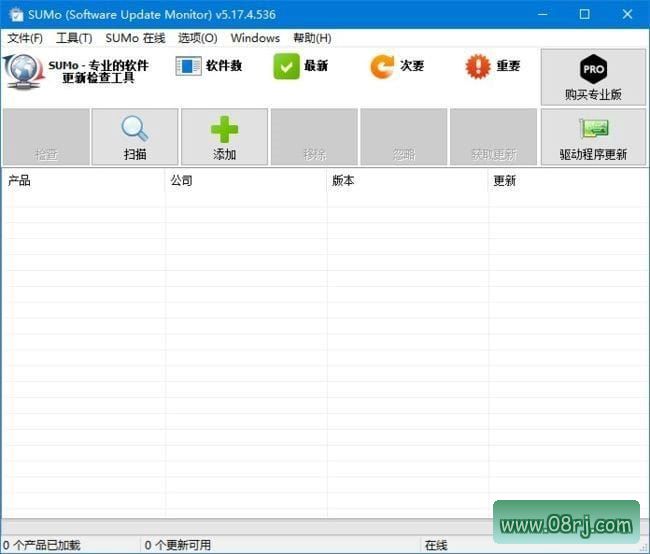This screenshot has height=554, width=650.
Task: Click the disabled 移除 button
Action: point(314,137)
